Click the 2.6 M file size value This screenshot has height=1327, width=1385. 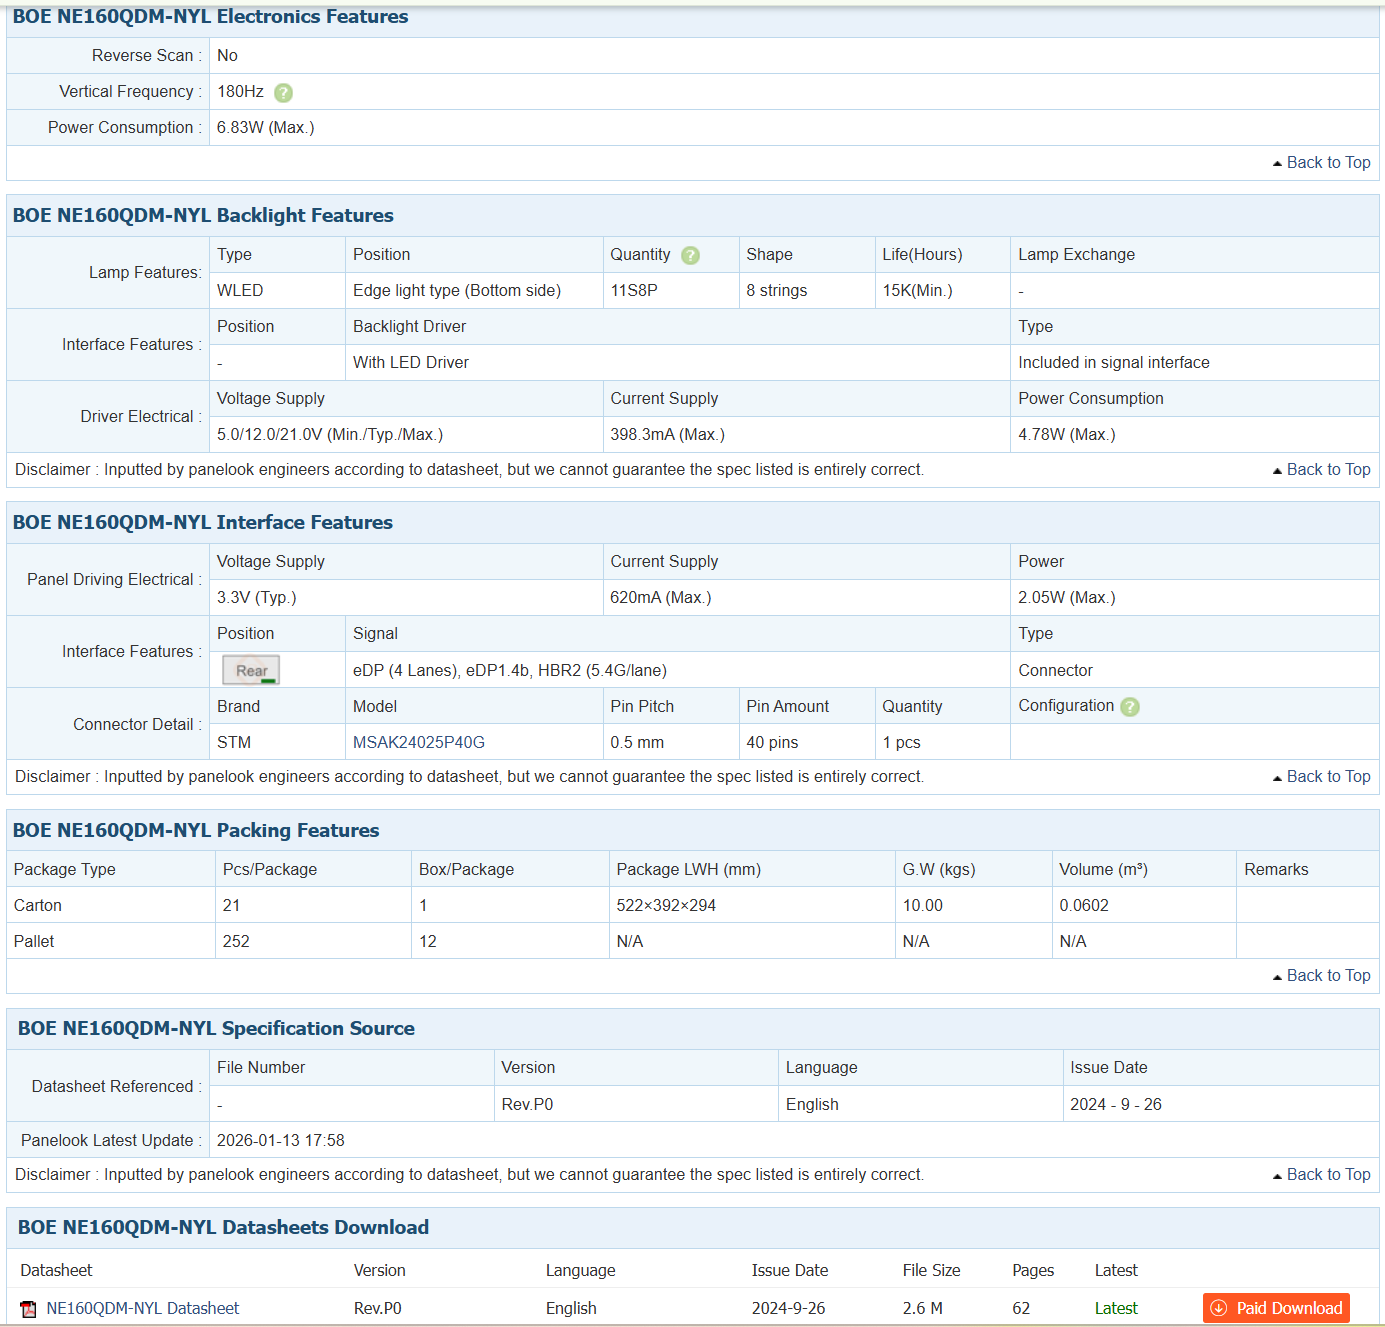(x=923, y=1308)
